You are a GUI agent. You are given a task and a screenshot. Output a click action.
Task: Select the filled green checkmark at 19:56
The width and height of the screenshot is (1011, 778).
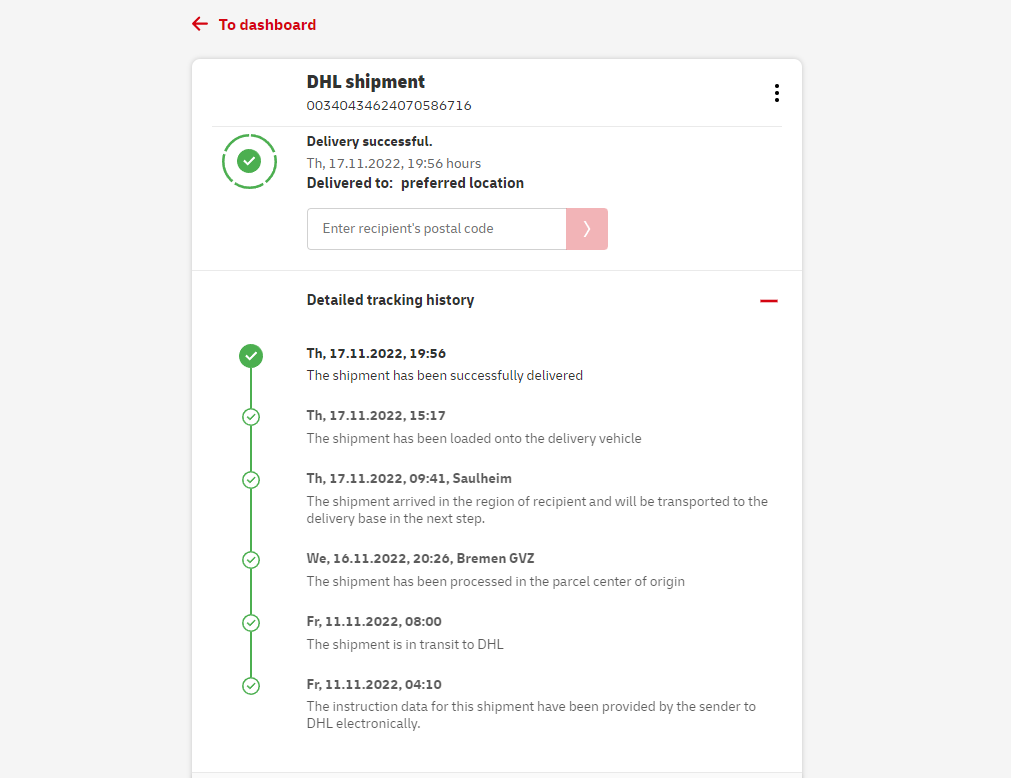(251, 355)
